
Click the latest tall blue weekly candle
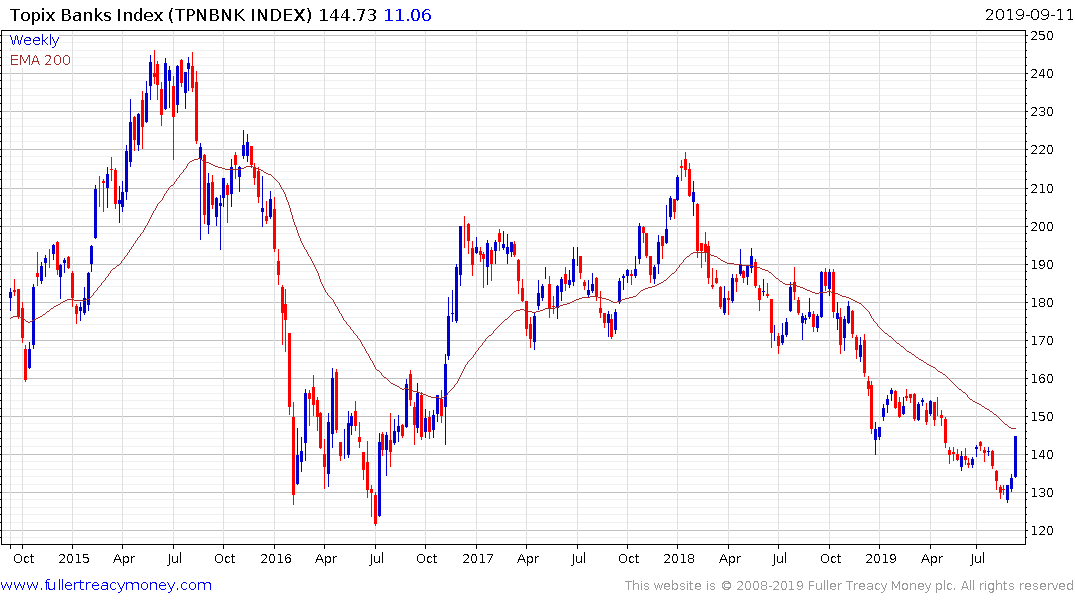coord(1015,457)
